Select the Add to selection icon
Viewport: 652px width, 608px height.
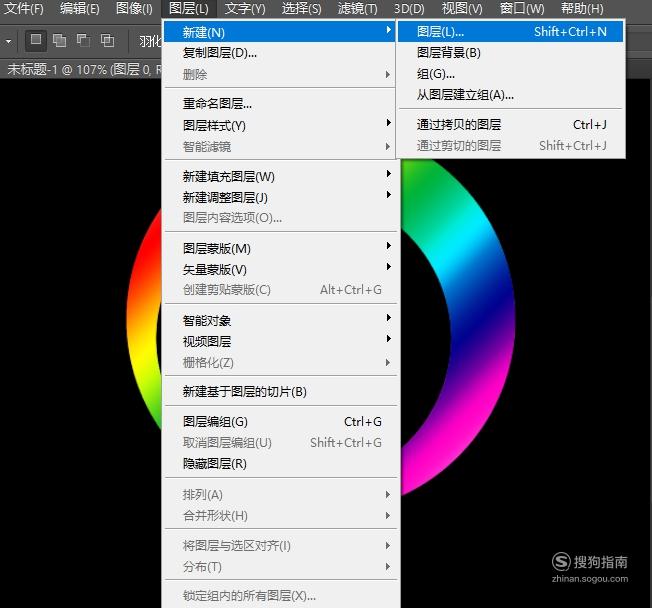[x=59, y=40]
